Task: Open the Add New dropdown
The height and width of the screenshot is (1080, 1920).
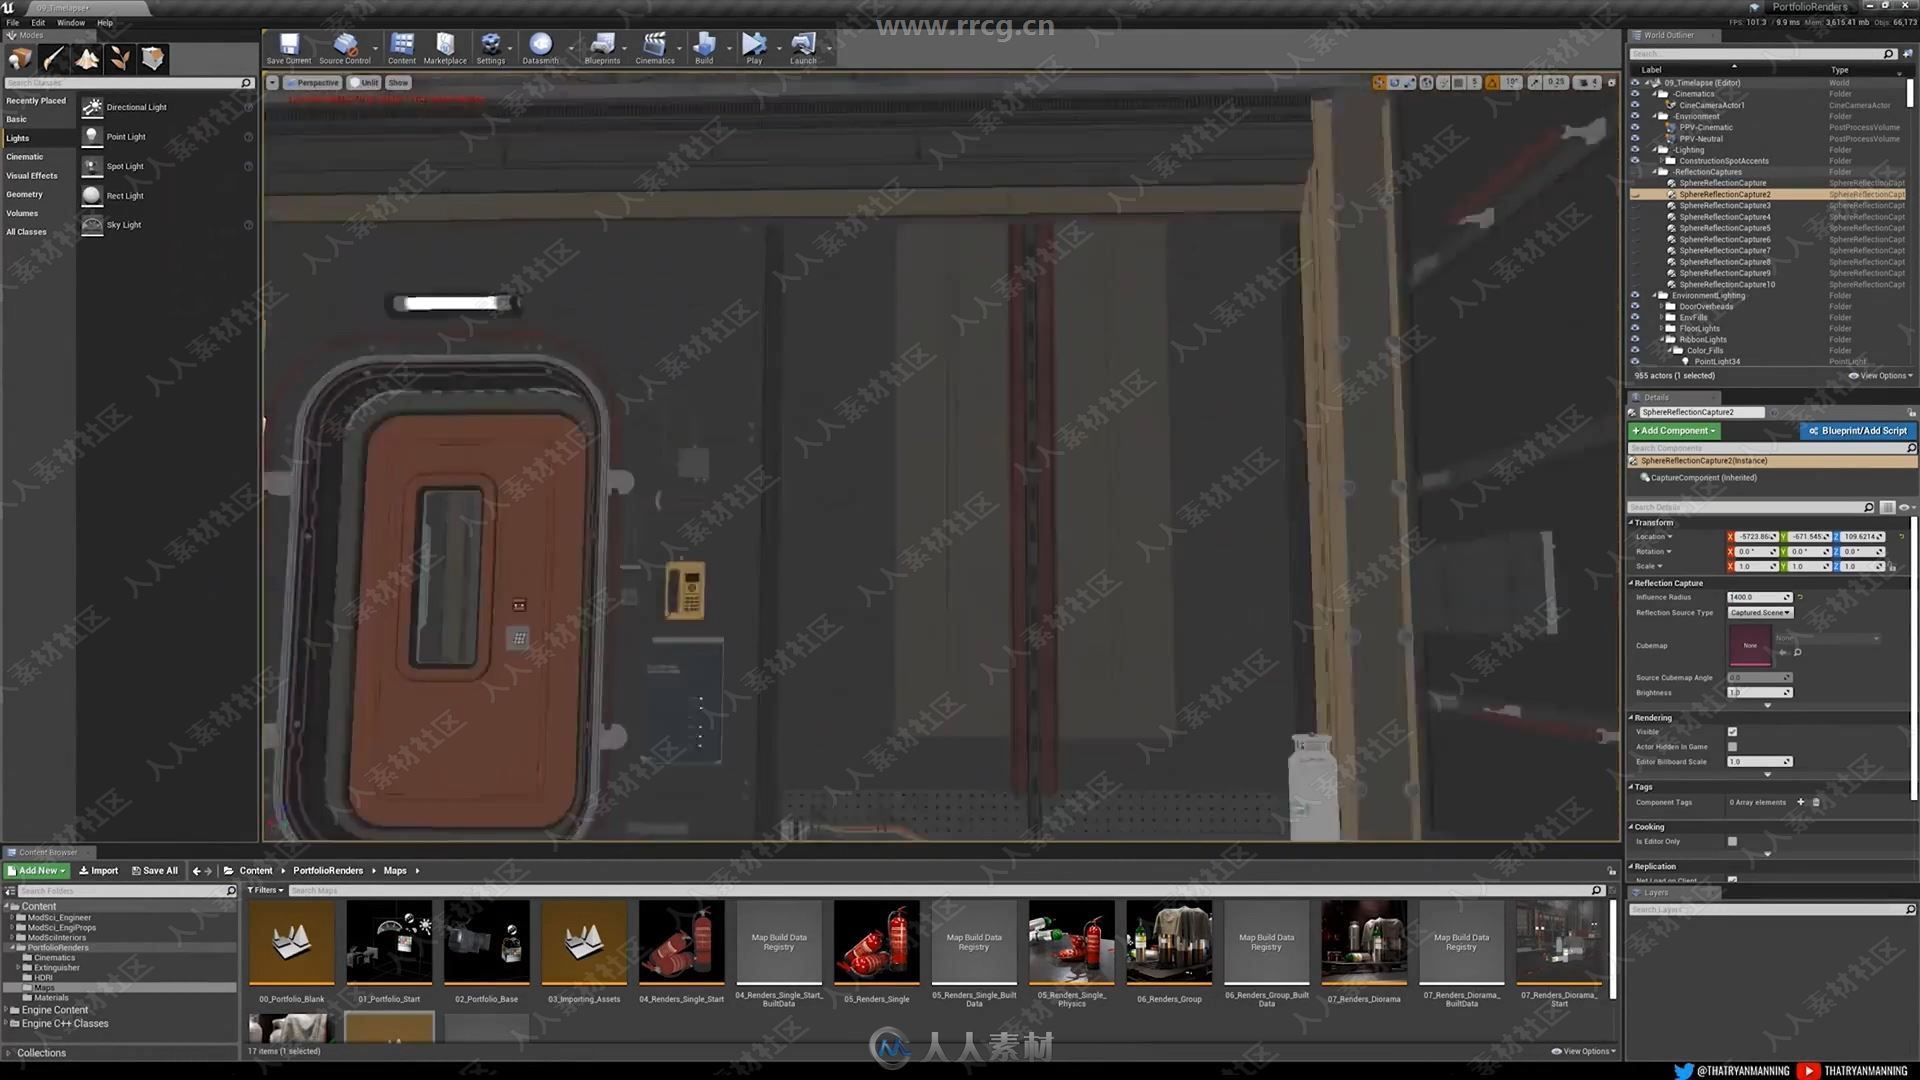Action: point(36,871)
